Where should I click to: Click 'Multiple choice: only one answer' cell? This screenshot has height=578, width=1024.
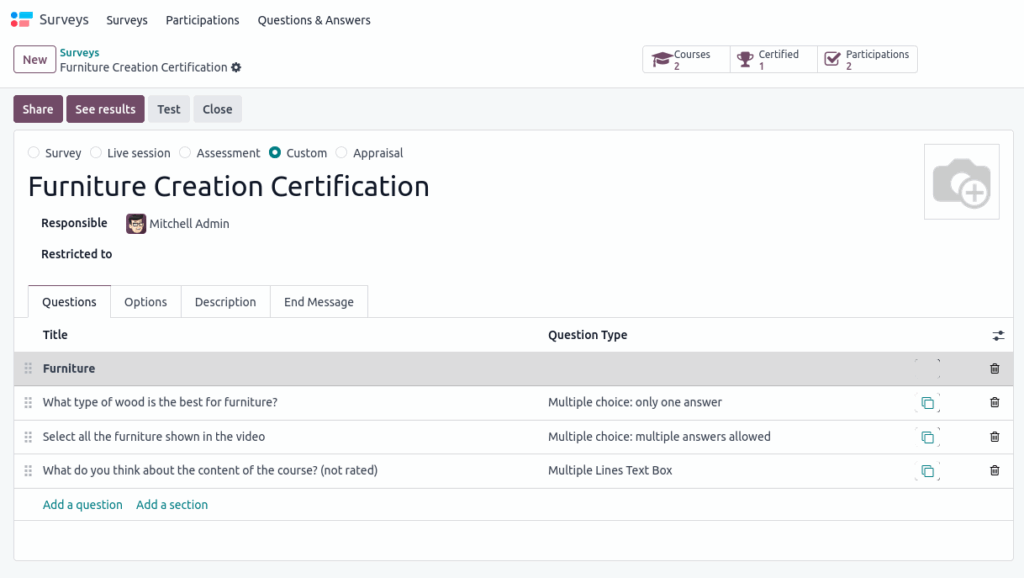click(x=635, y=402)
